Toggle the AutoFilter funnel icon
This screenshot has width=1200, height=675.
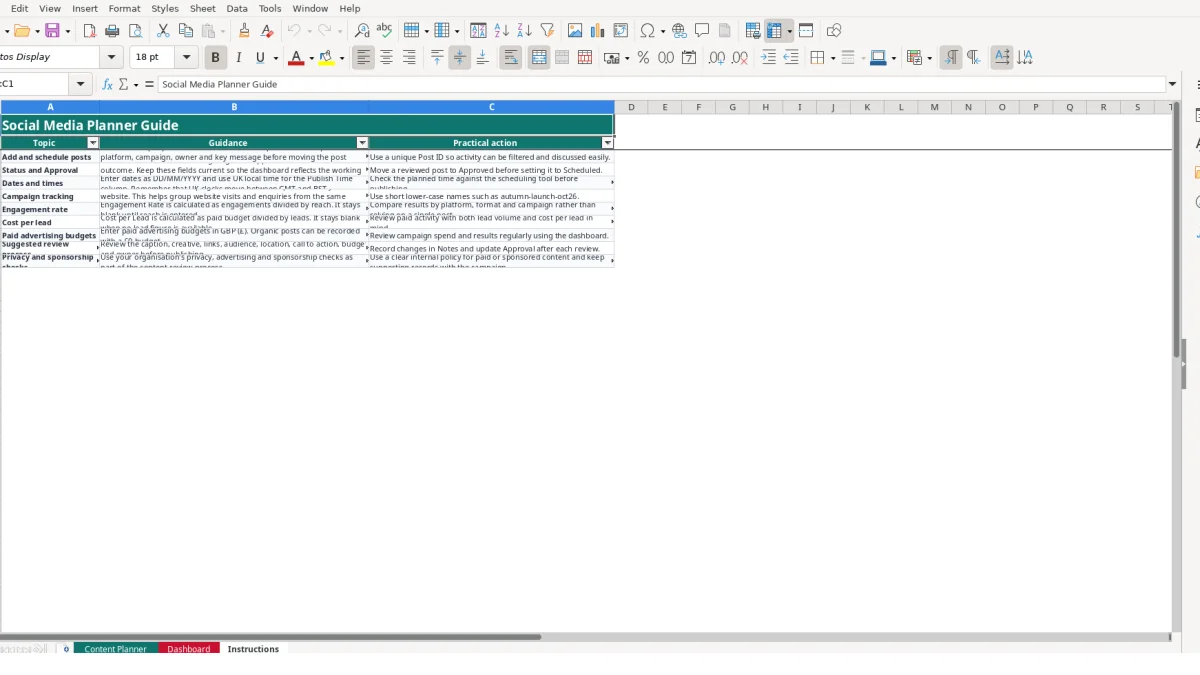click(x=547, y=31)
